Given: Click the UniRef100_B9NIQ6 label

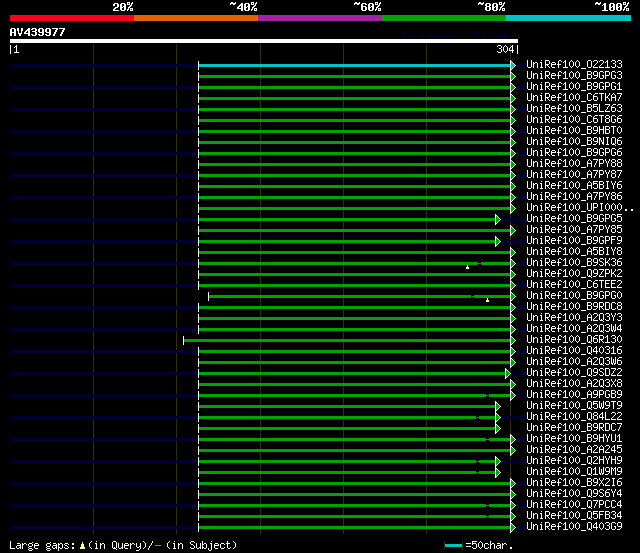Looking at the screenshot, I should pos(574,142).
